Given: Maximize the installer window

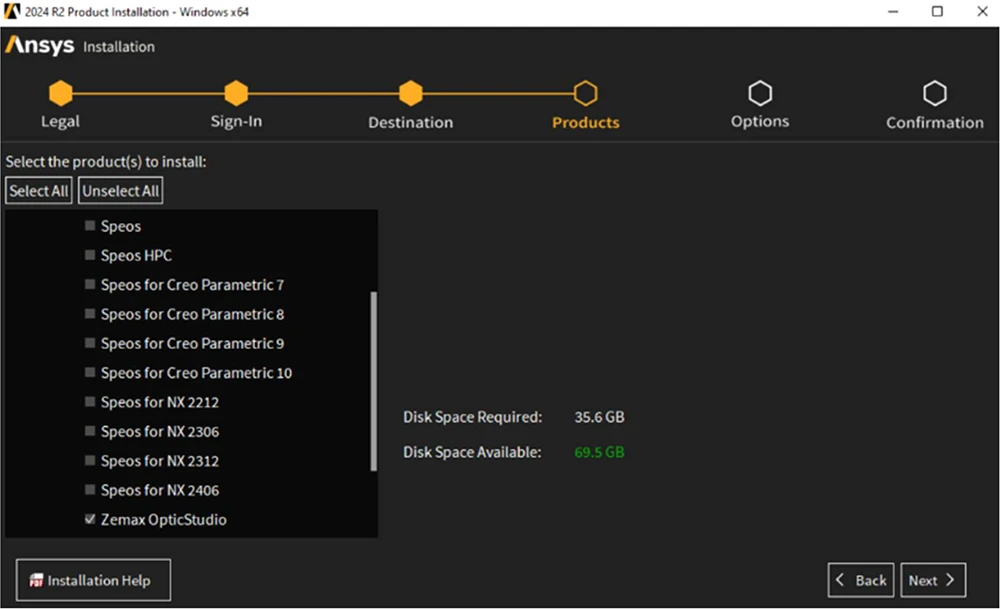Looking at the screenshot, I should (x=938, y=11).
